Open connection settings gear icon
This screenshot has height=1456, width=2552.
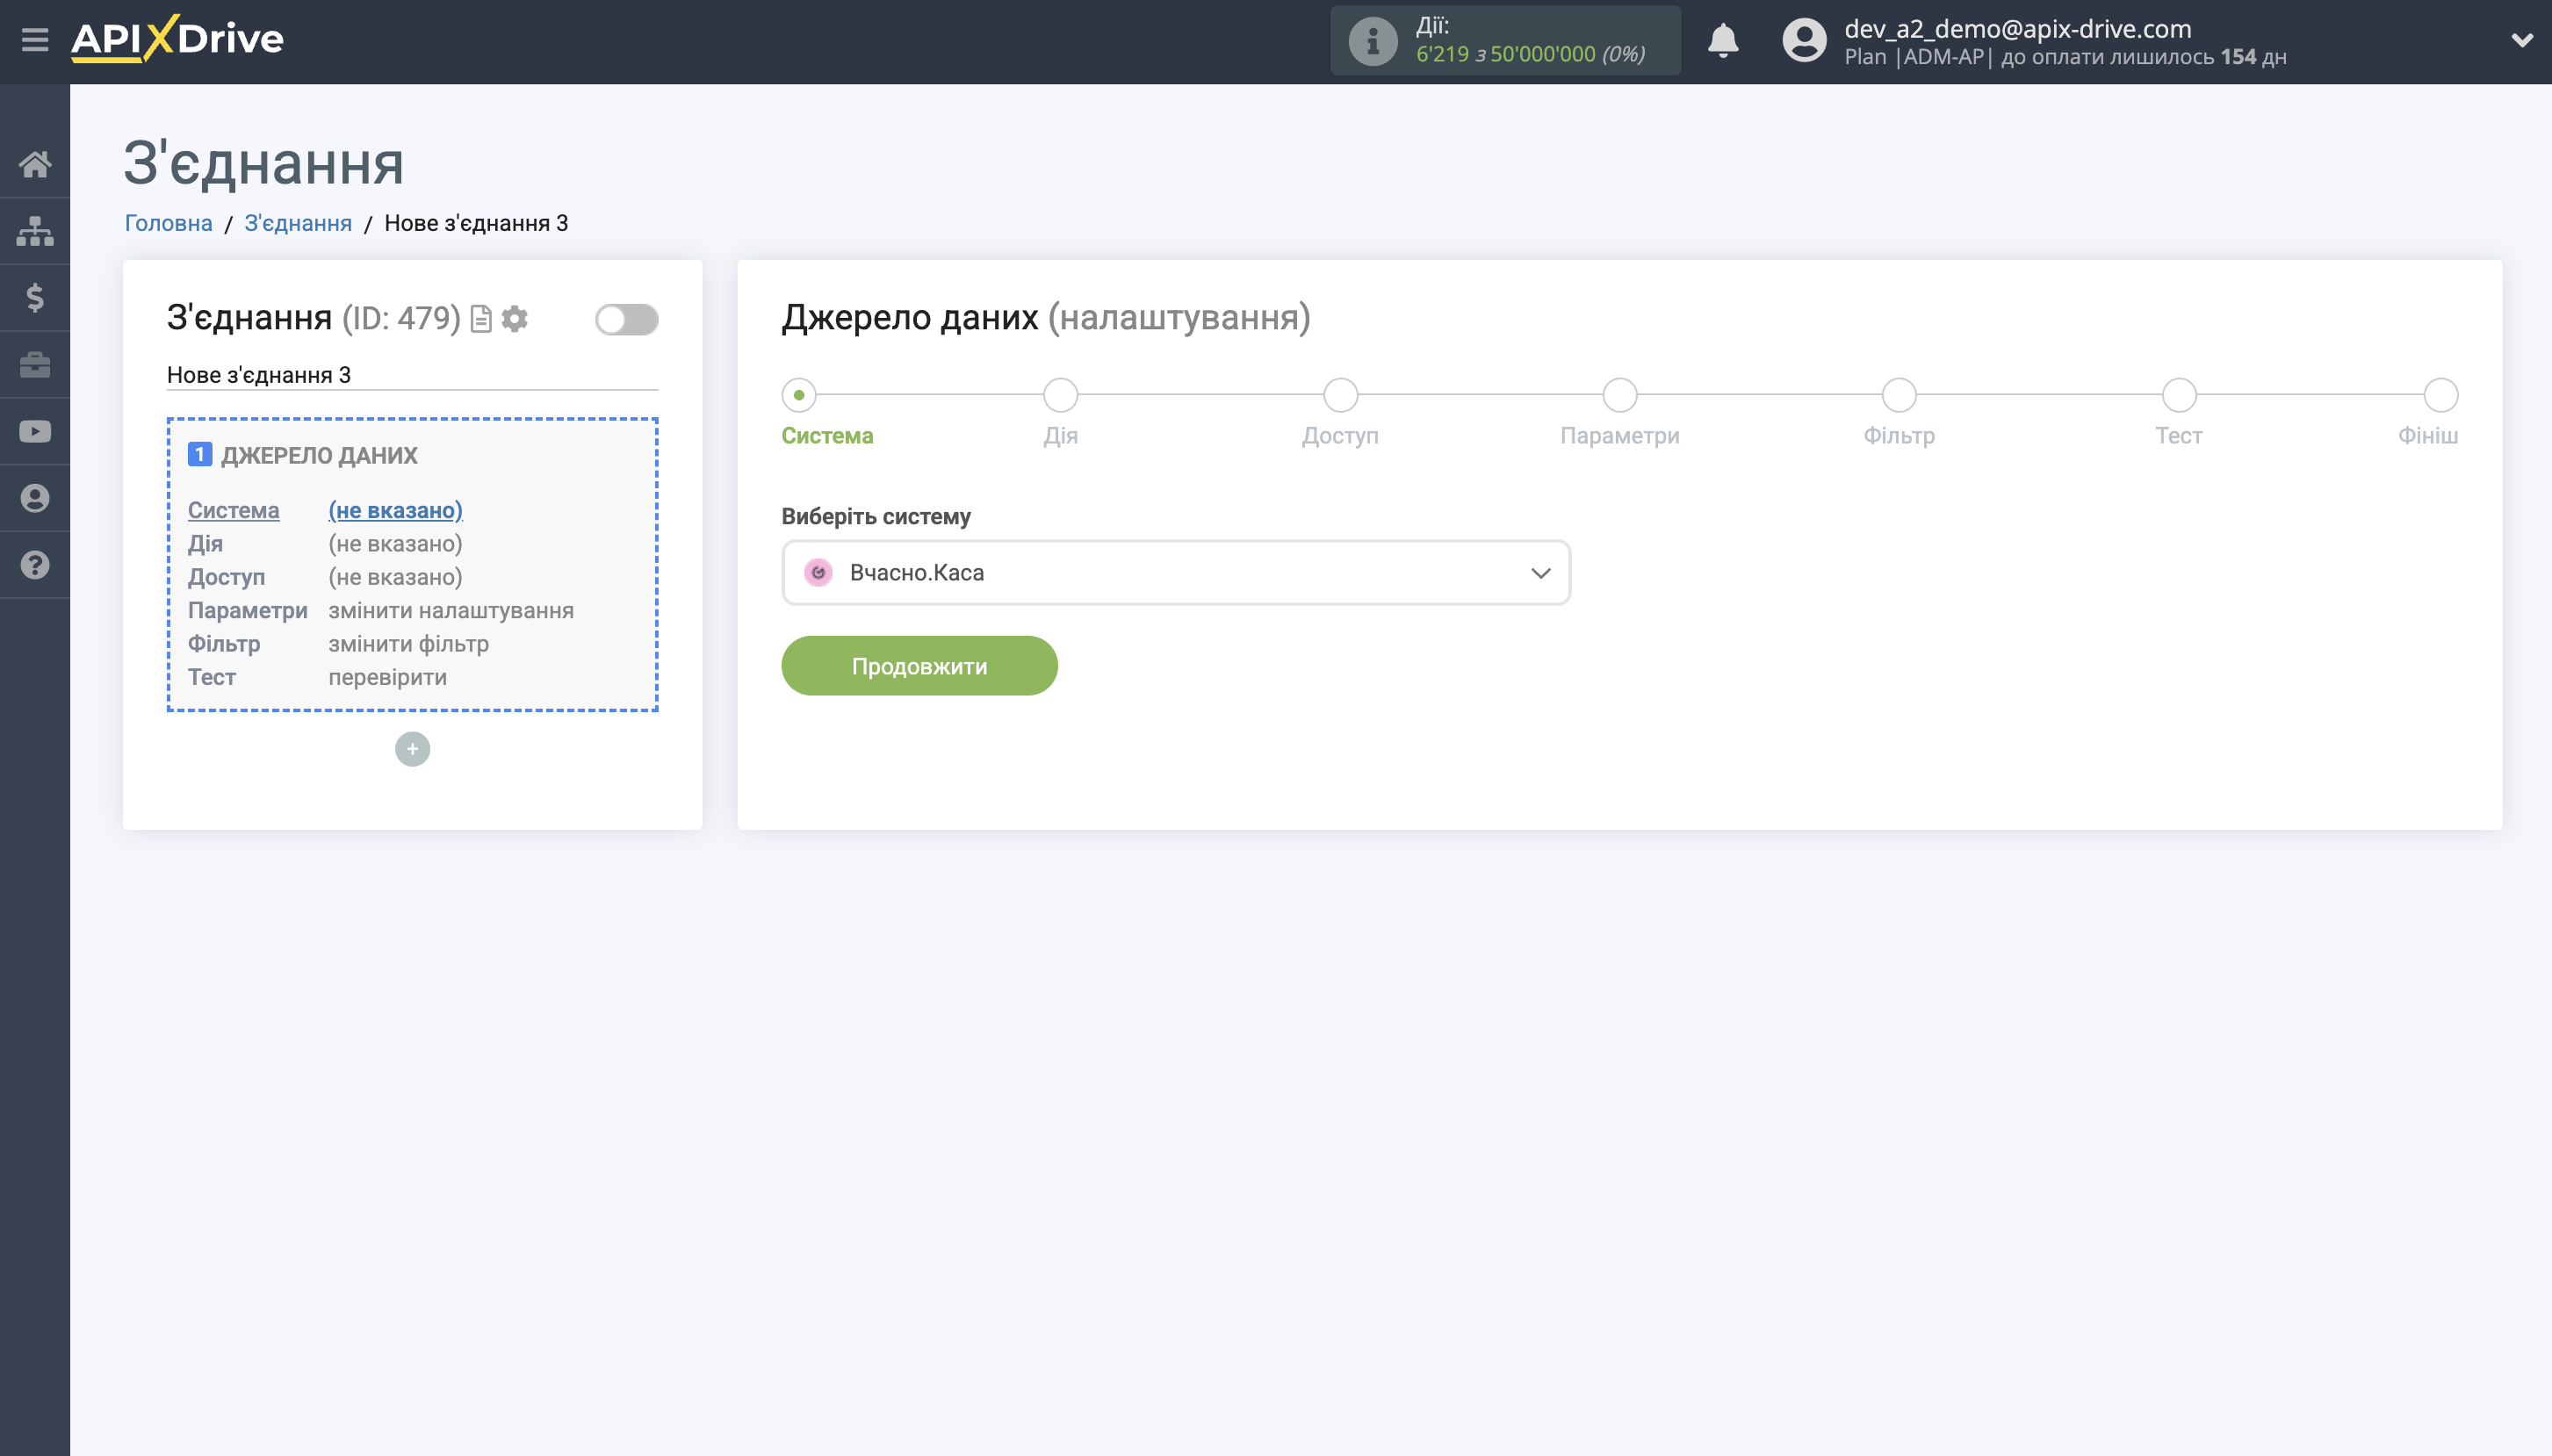click(x=515, y=319)
